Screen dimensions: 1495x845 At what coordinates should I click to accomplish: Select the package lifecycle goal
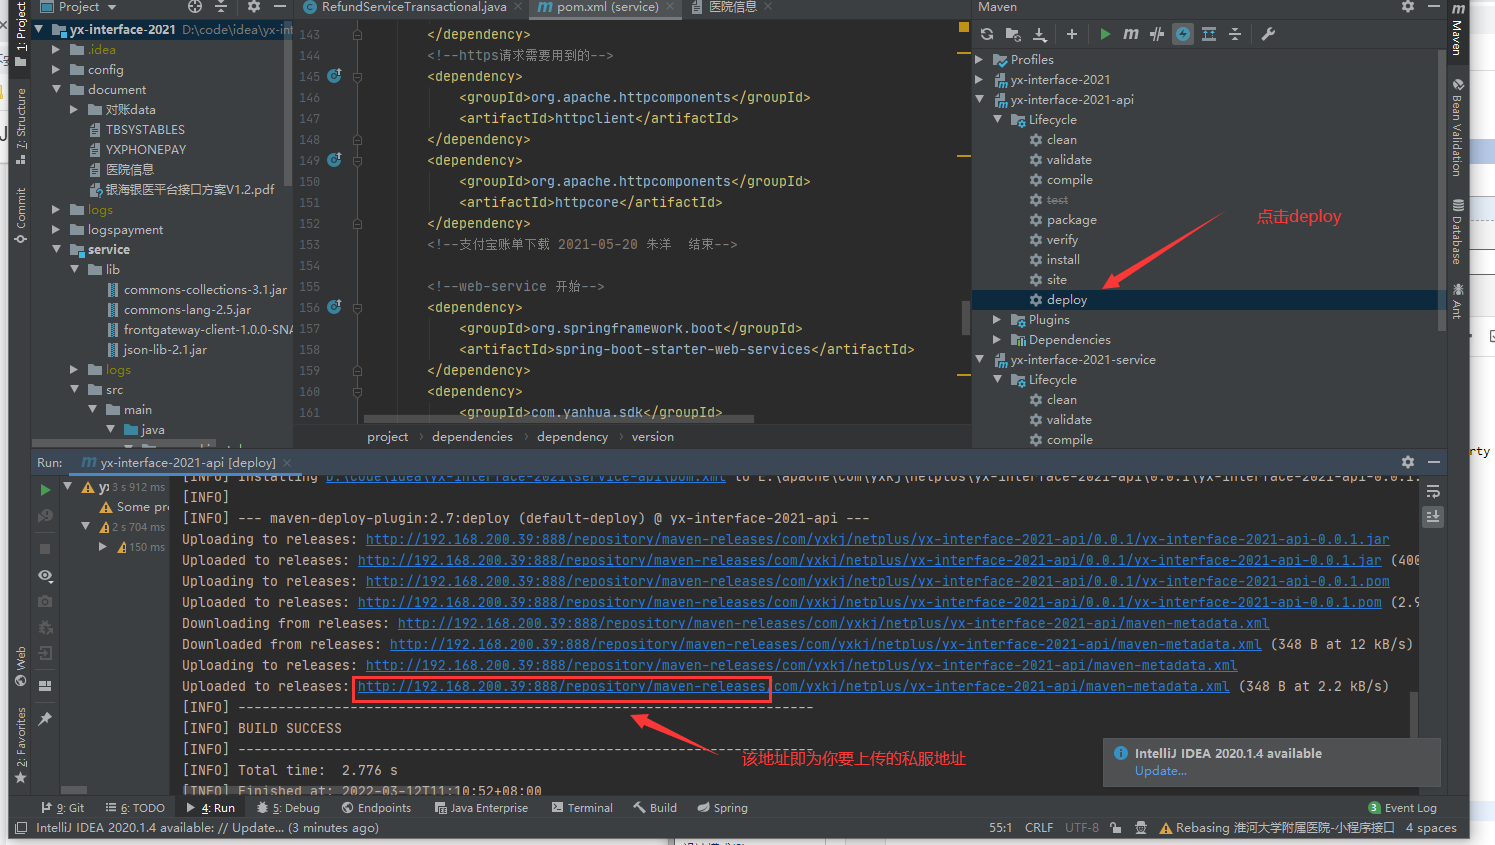[x=1070, y=219]
